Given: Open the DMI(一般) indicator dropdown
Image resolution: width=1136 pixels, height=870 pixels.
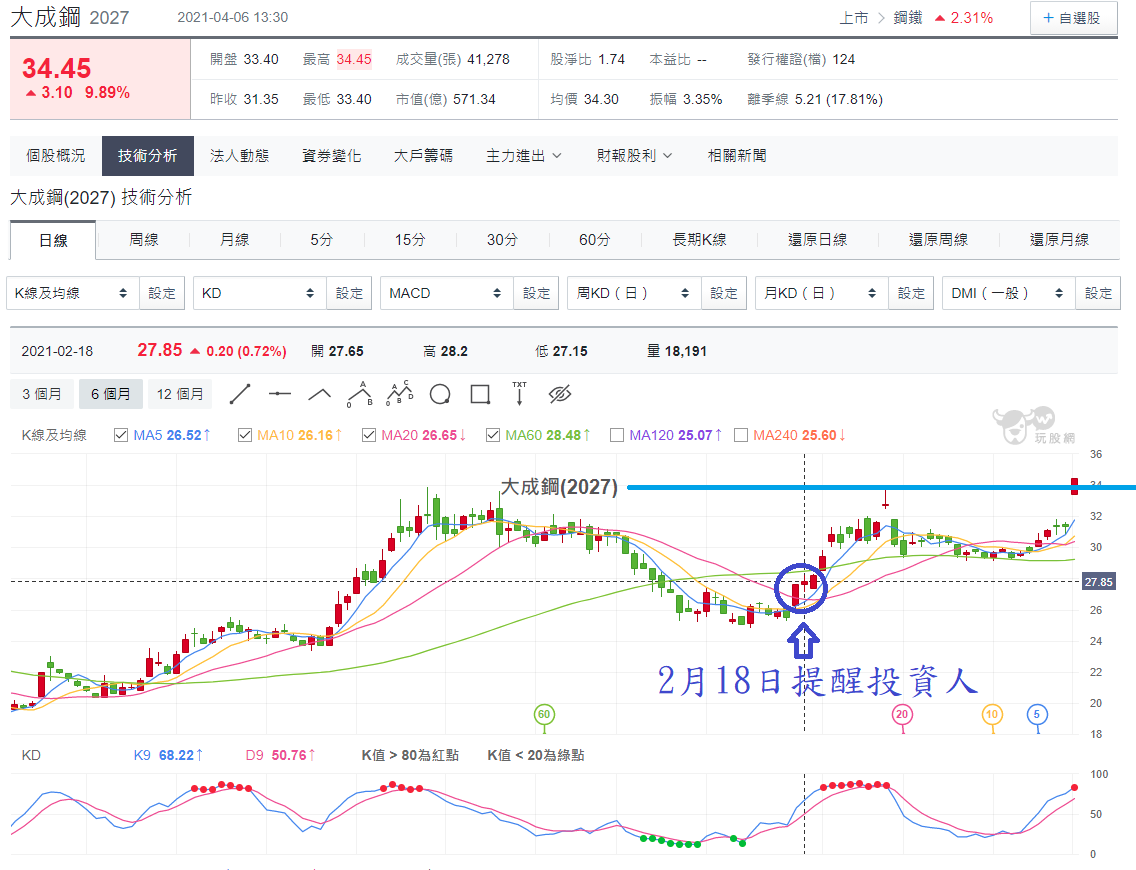Looking at the screenshot, I should pyautogui.click(x=1008, y=293).
